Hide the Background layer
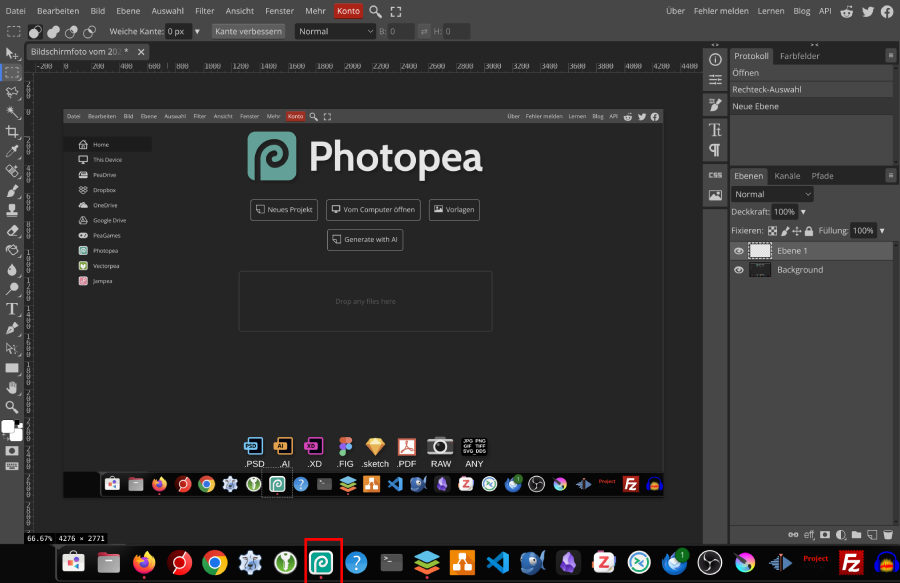Viewport: 900px width, 583px height. tap(739, 270)
